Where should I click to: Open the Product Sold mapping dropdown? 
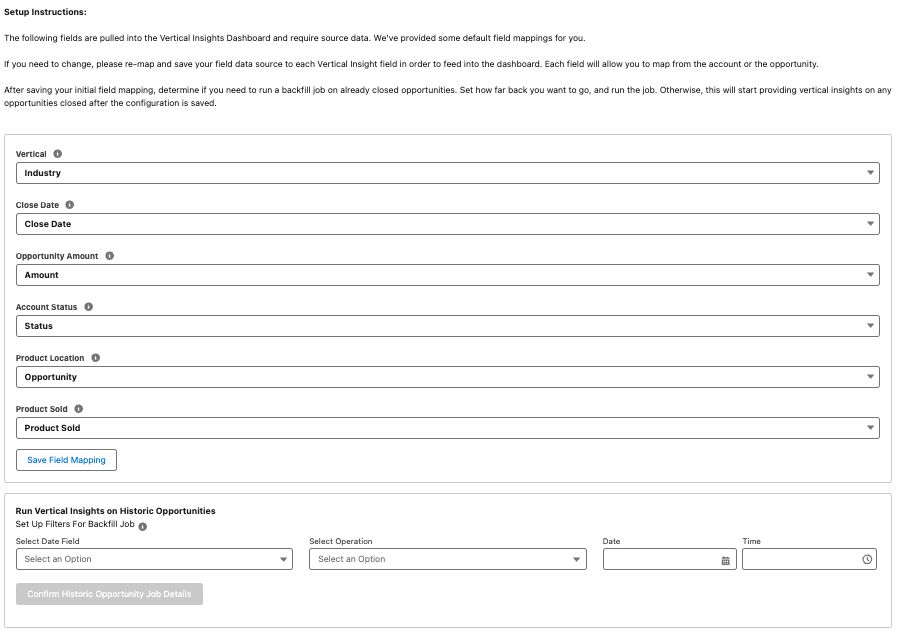click(448, 428)
